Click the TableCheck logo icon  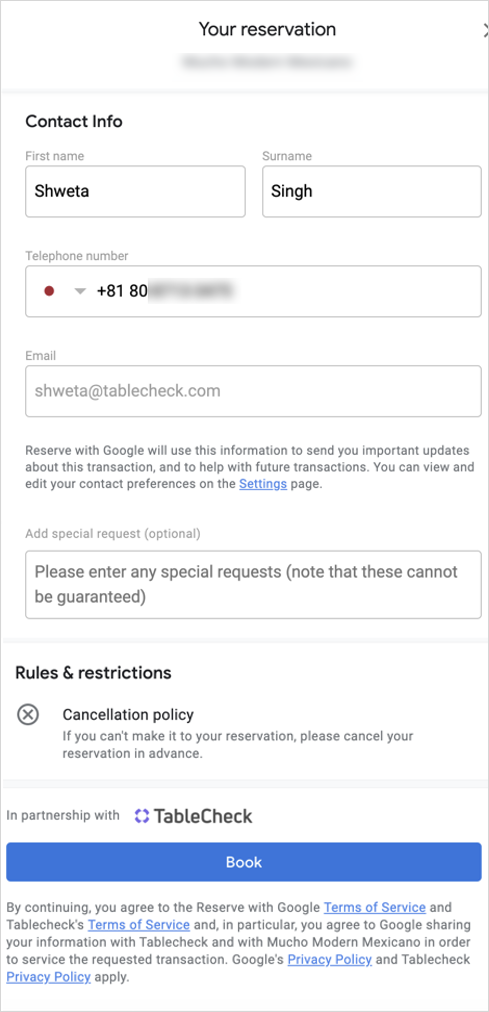click(x=142, y=816)
